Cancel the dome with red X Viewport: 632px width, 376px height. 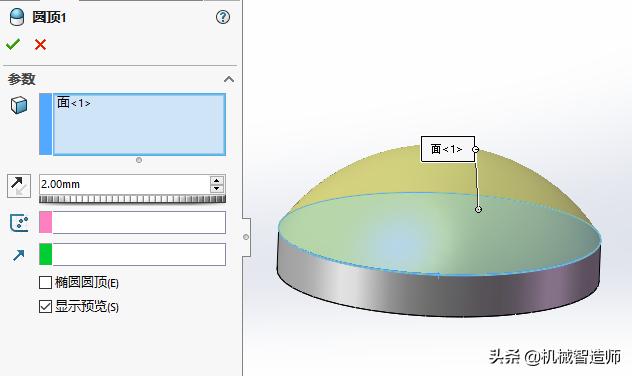(40, 44)
